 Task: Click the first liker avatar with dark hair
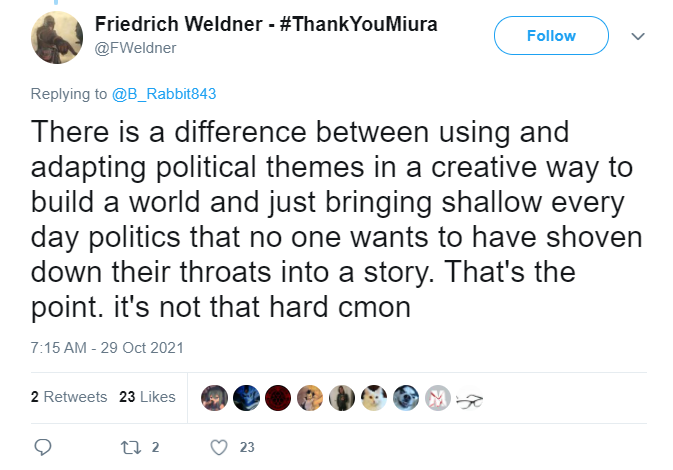tap(214, 398)
